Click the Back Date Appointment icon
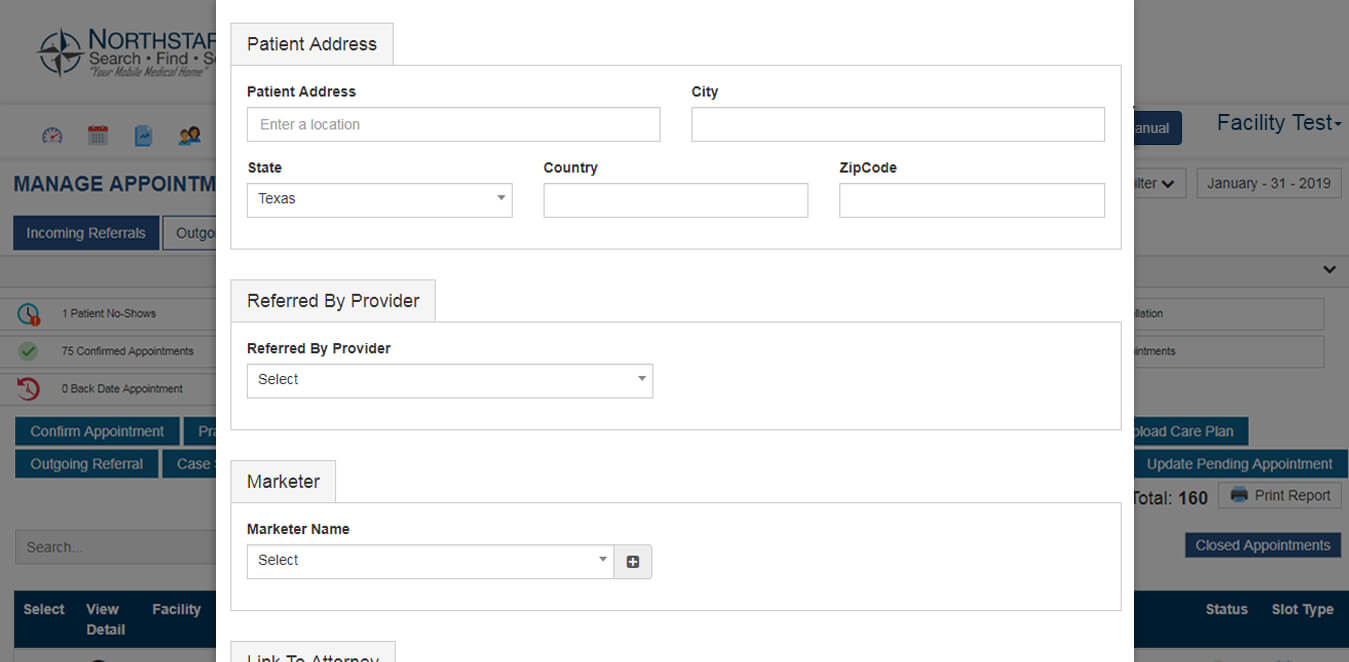 pos(28,388)
